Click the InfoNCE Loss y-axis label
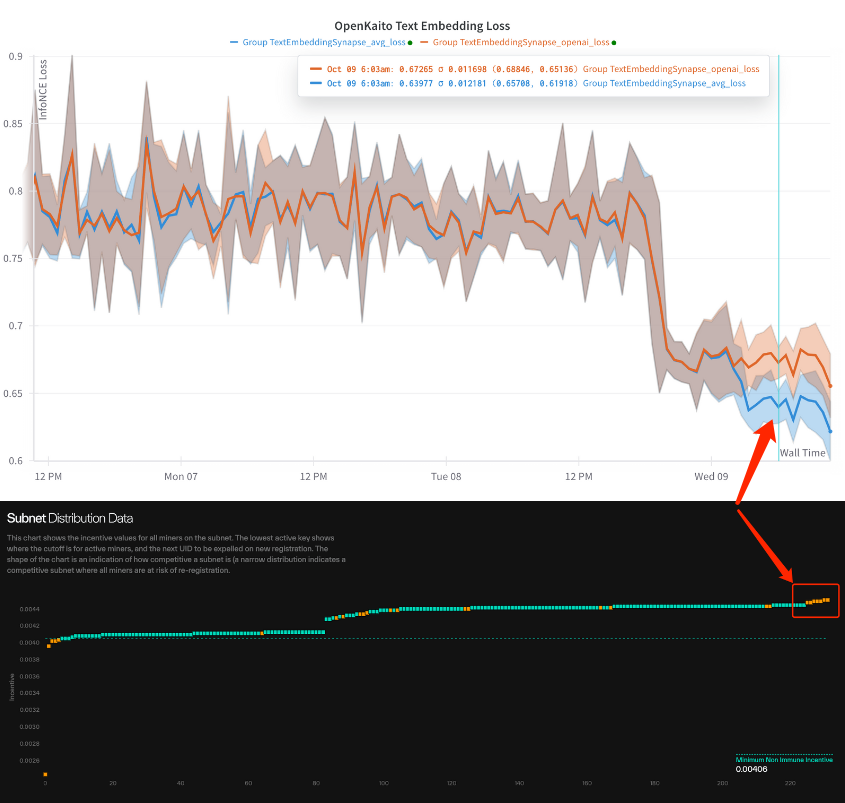Screen dimensions: 845x803 pyautogui.click(x=43, y=89)
